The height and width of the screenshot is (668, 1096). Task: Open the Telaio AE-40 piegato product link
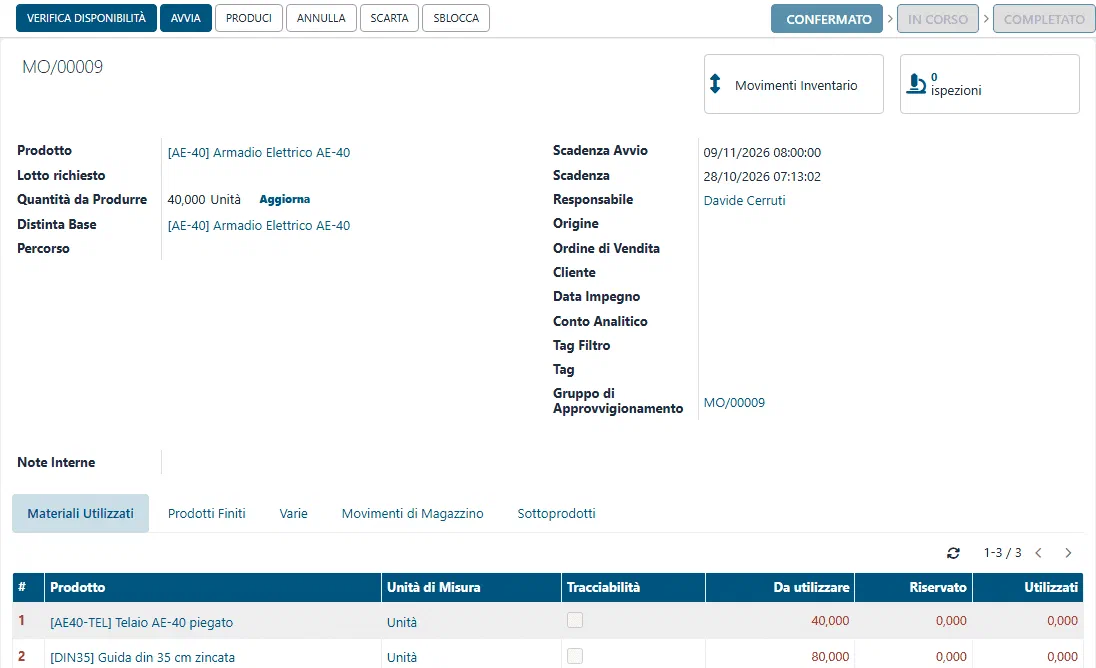(141, 622)
